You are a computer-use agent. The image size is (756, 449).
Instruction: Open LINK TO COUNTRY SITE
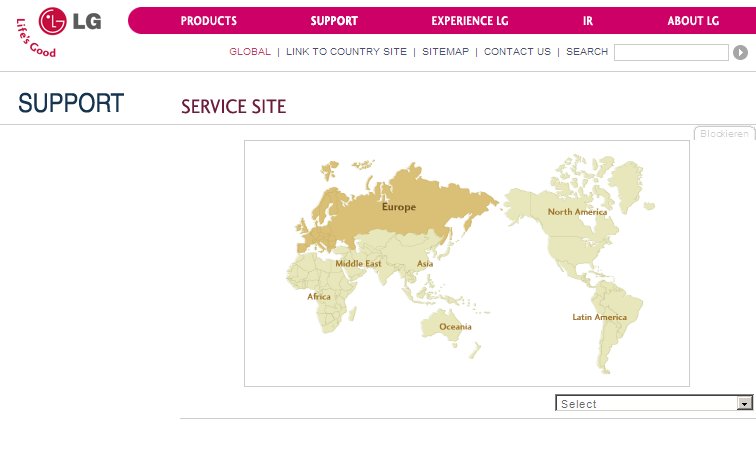[346, 52]
